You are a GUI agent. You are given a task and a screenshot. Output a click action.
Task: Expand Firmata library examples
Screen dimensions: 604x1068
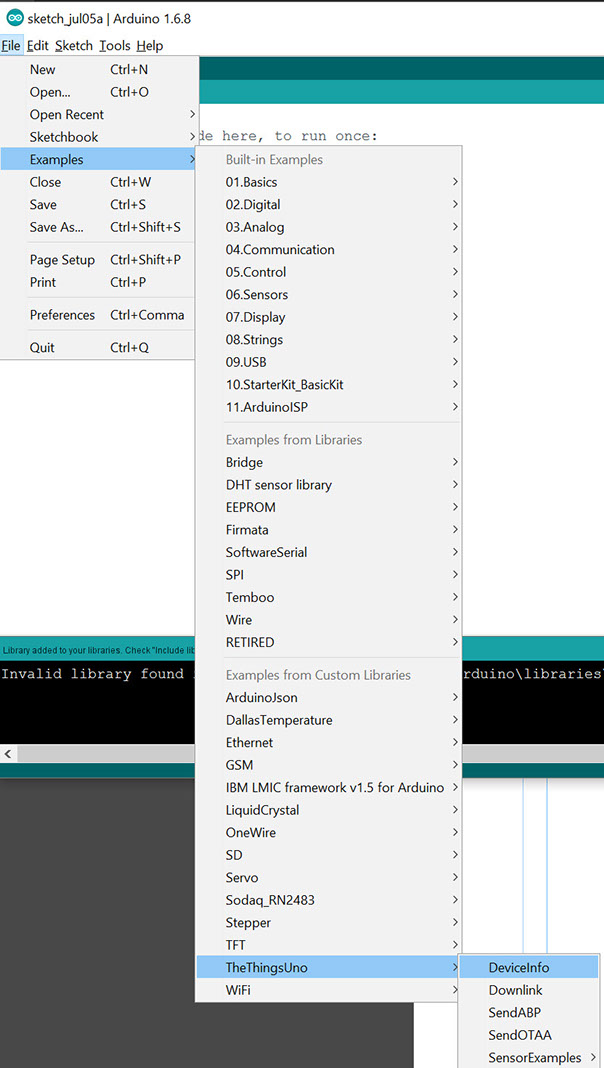329,529
